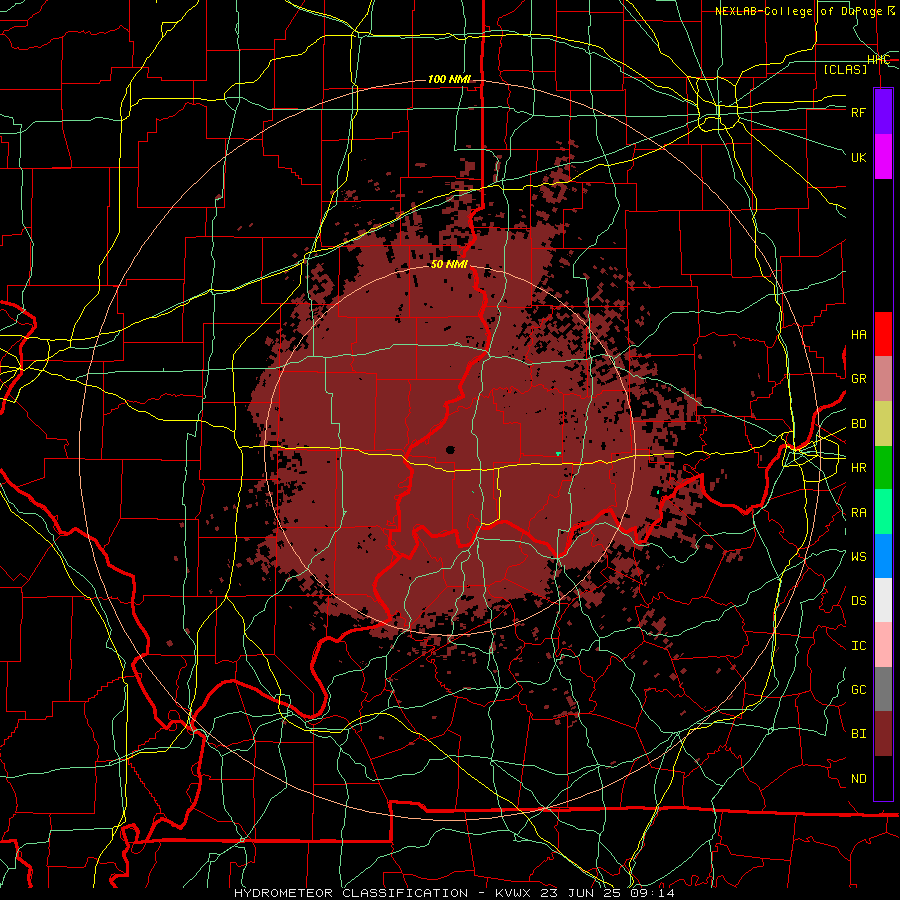Click the DS legend label

858,601
